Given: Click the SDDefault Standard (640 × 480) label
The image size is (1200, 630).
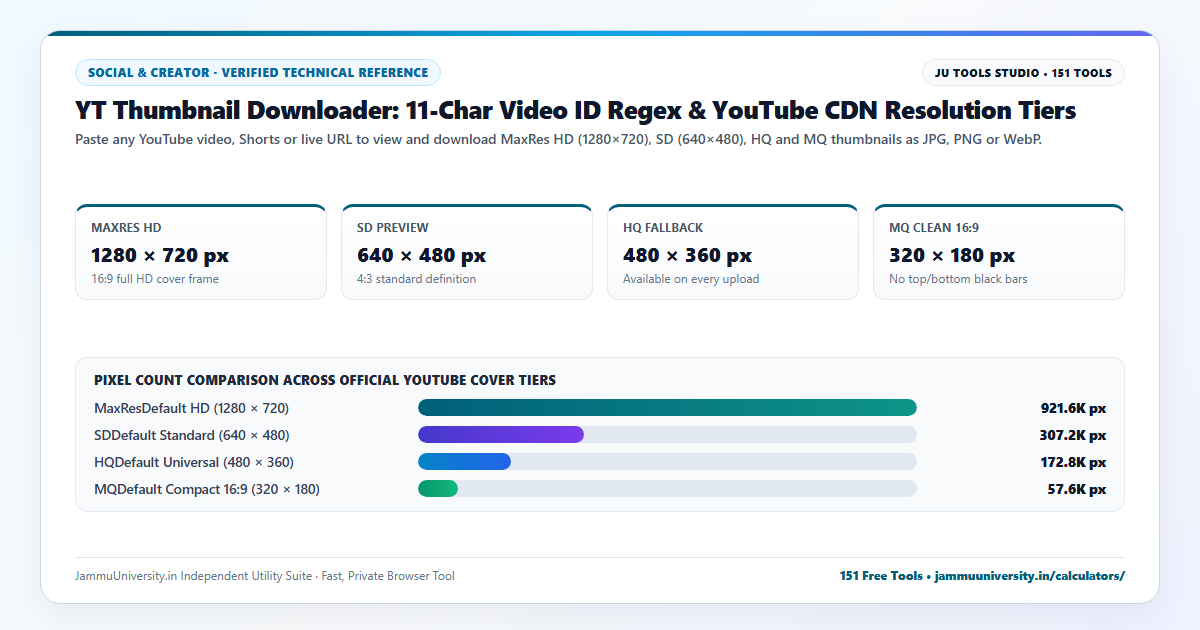Looking at the screenshot, I should 191,435.
